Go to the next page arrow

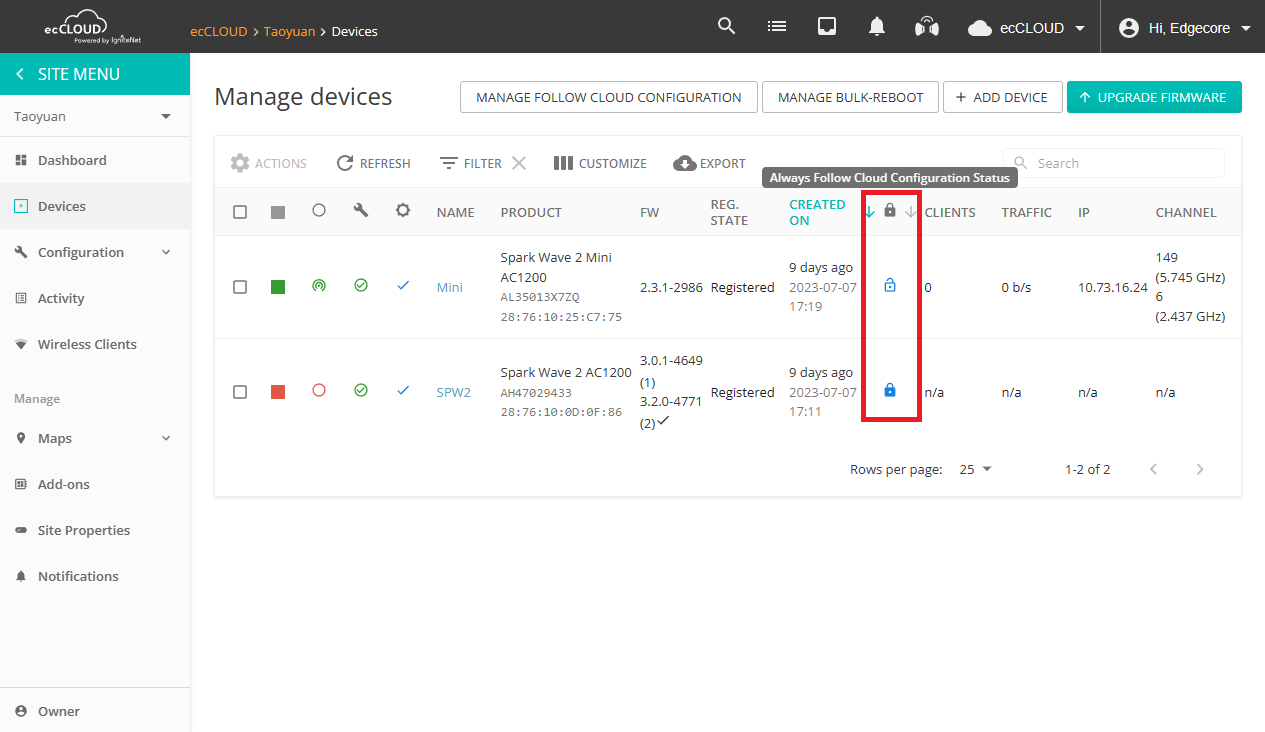tap(1200, 469)
